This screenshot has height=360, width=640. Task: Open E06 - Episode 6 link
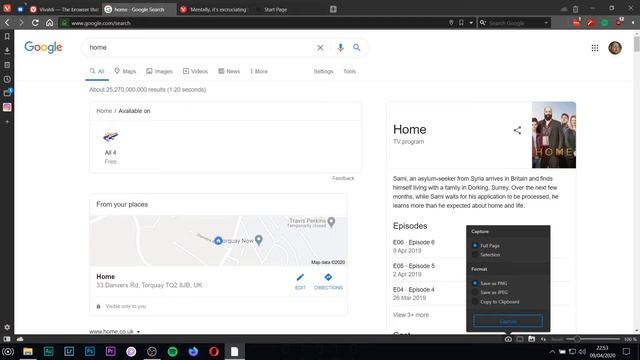[x=413, y=242]
